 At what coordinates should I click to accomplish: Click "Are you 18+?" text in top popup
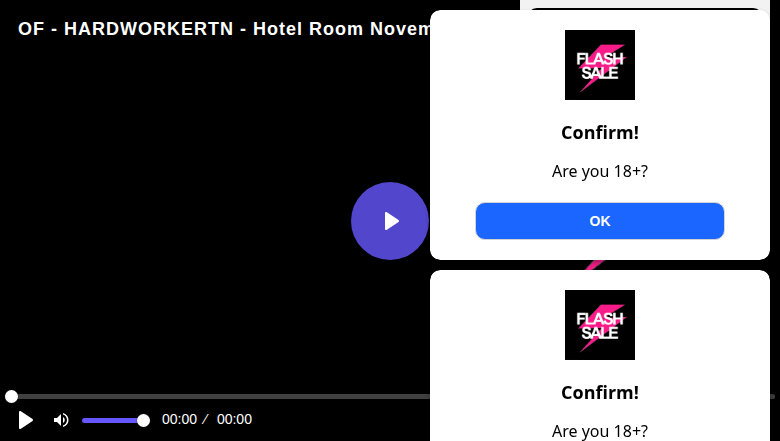[x=599, y=171]
